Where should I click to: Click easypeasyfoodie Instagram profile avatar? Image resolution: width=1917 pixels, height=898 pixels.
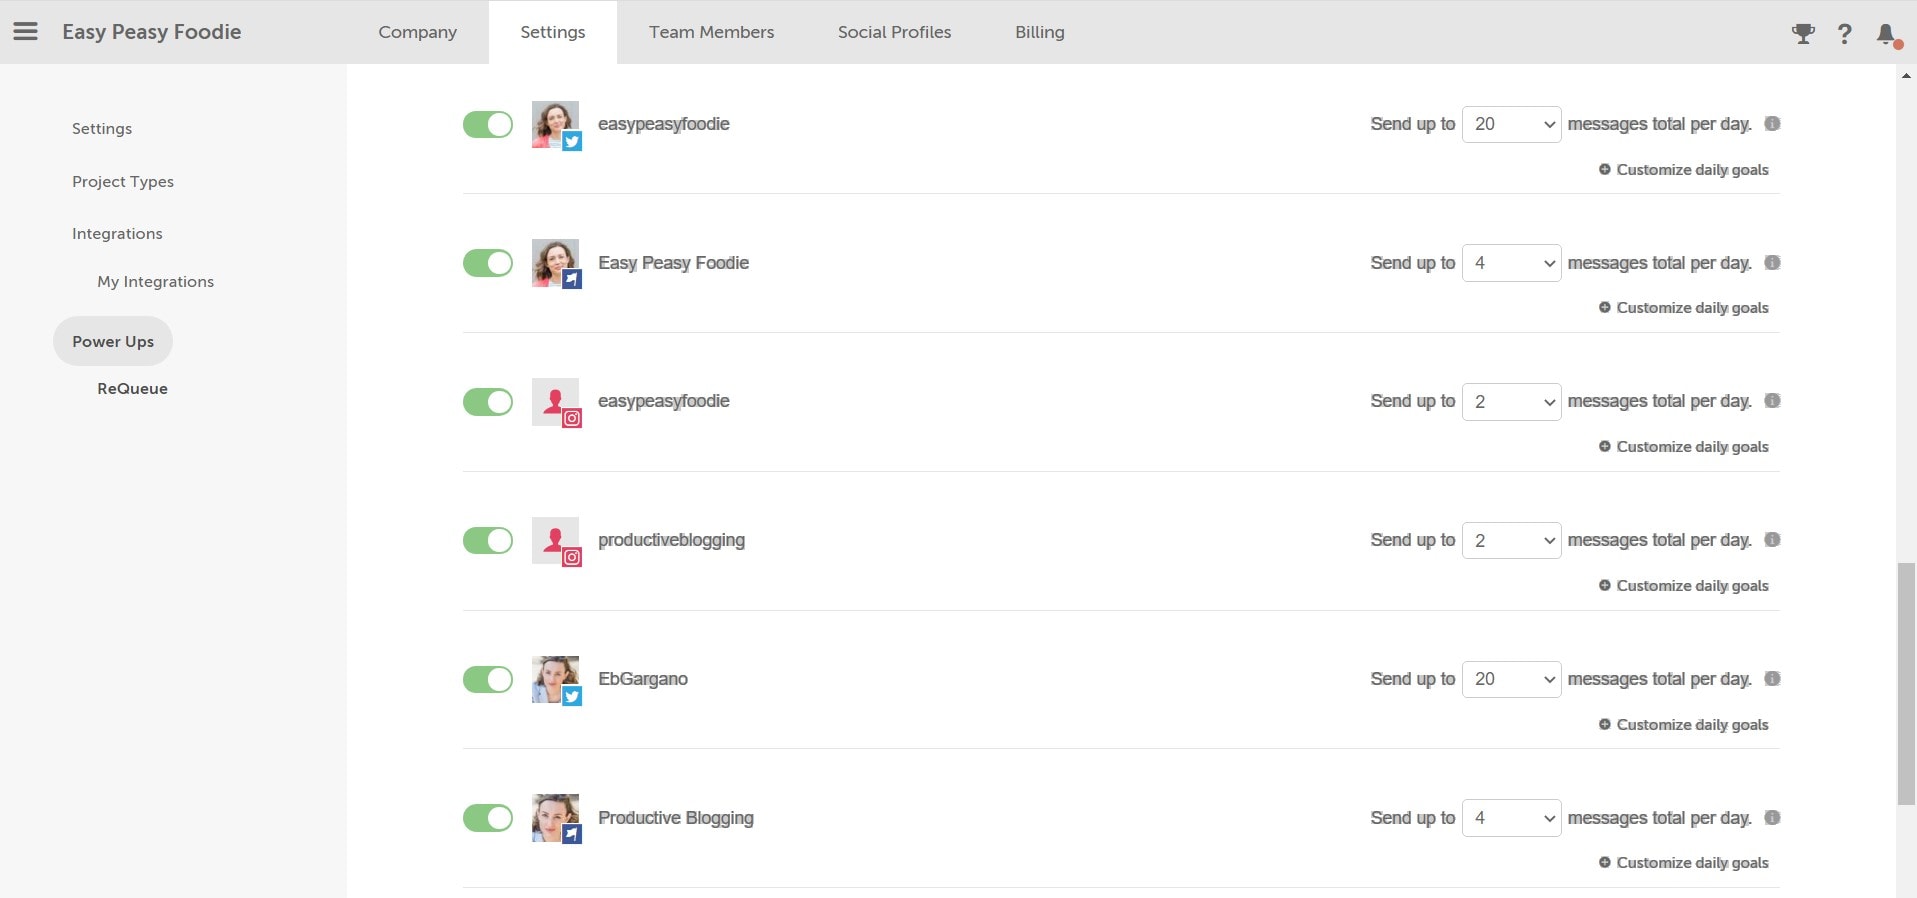pyautogui.click(x=556, y=402)
